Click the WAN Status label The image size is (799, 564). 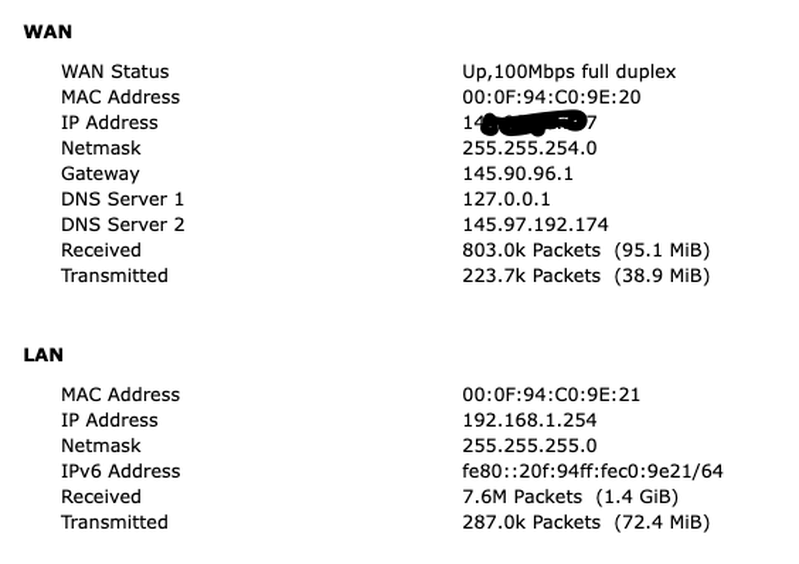(115, 72)
